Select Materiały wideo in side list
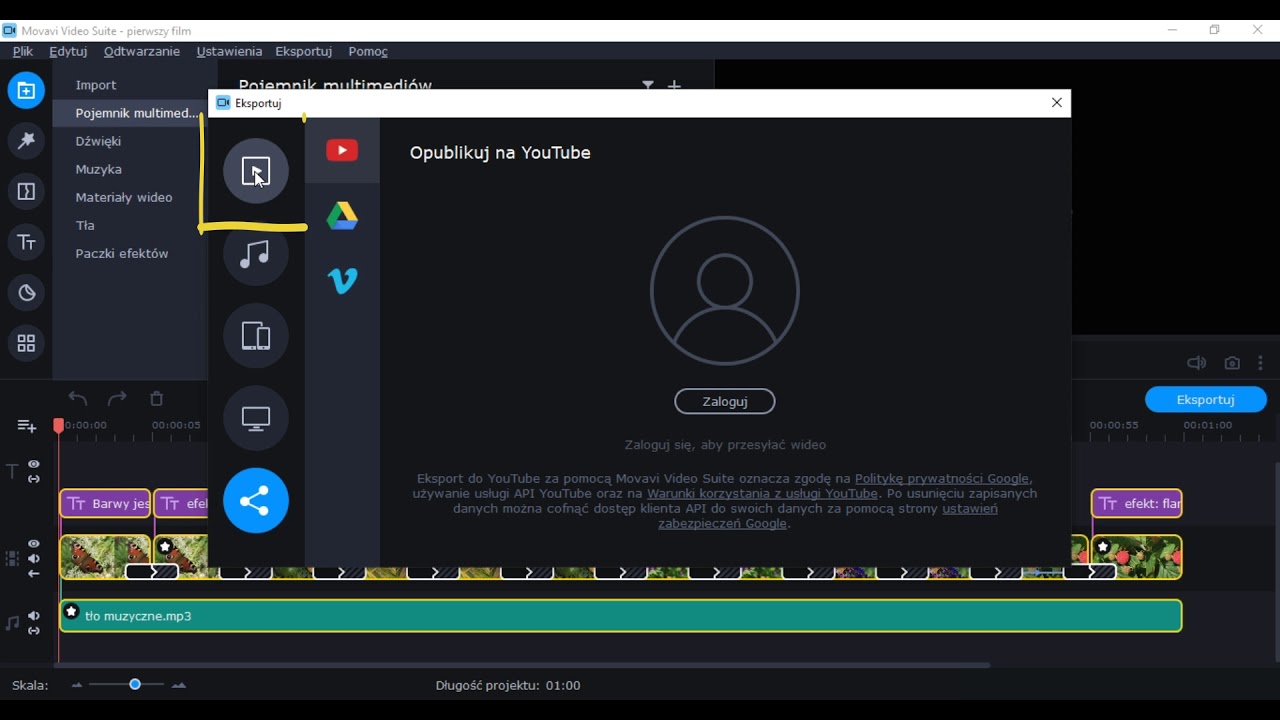Image resolution: width=1280 pixels, height=720 pixels. point(124,197)
